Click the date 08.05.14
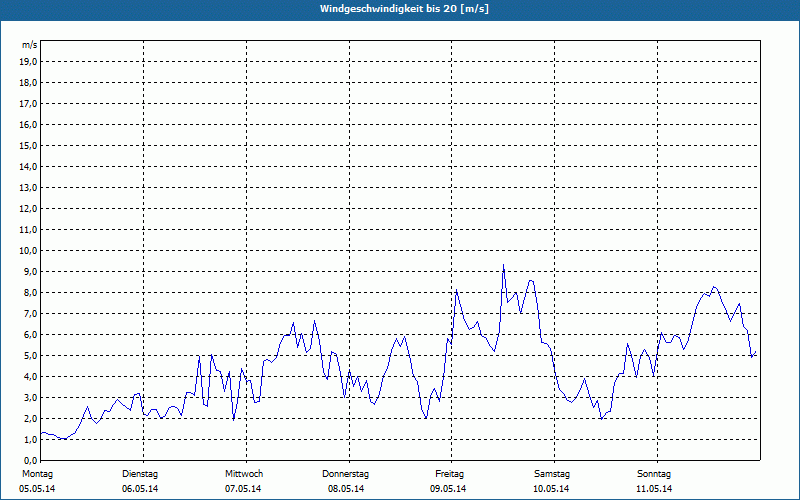The height and width of the screenshot is (500, 800). [346, 489]
